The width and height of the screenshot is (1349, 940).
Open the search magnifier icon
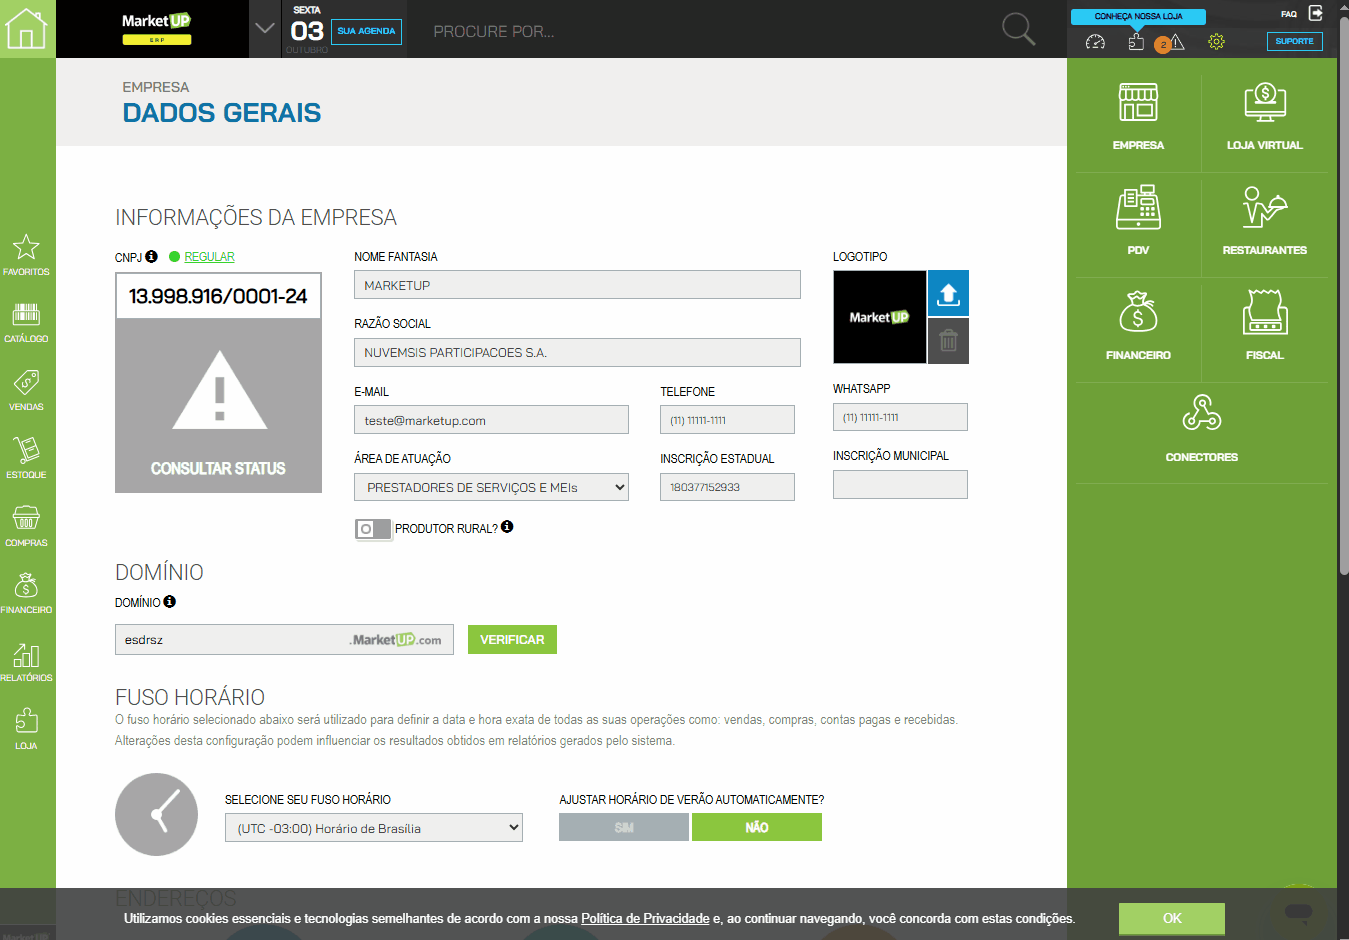point(1018,29)
